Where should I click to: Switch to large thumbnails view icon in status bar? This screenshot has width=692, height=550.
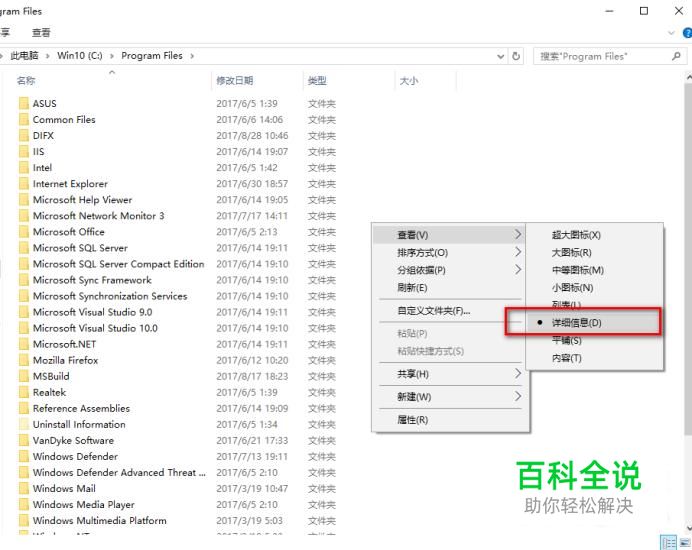click(684, 542)
